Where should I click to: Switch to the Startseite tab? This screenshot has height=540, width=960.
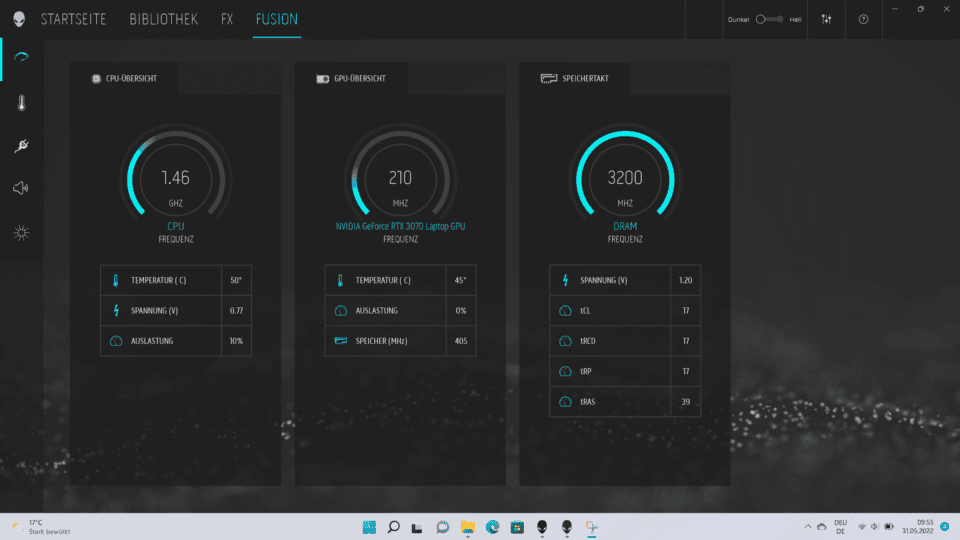tap(76, 19)
